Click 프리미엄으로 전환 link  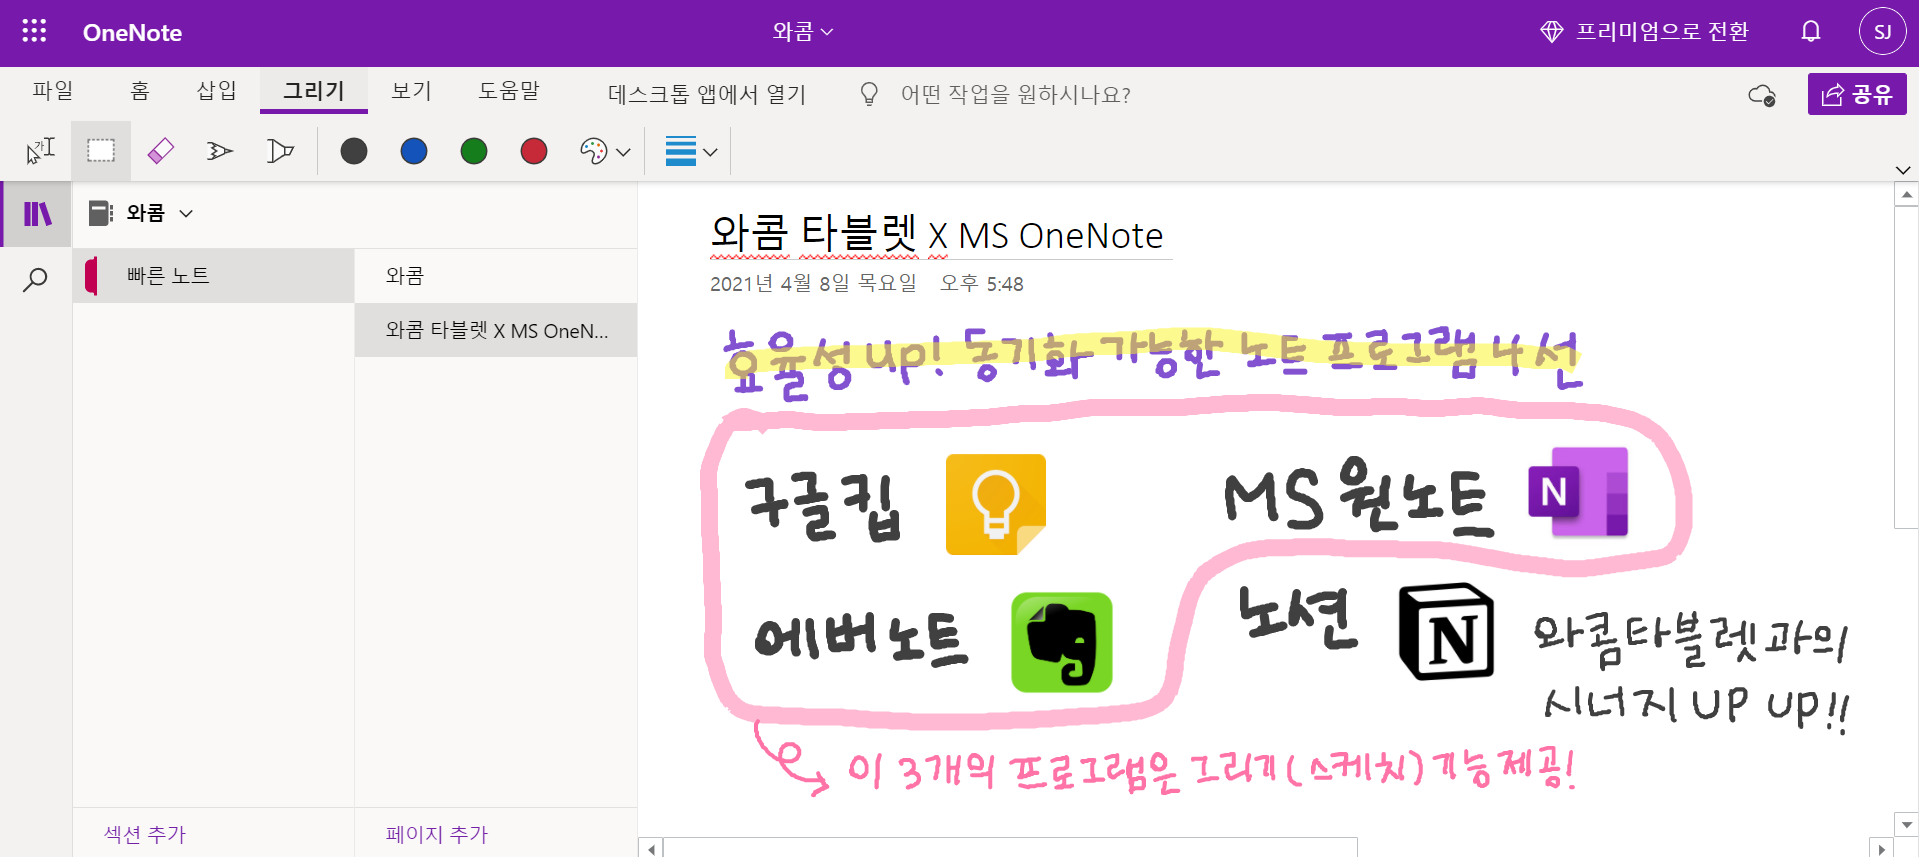1662,32
